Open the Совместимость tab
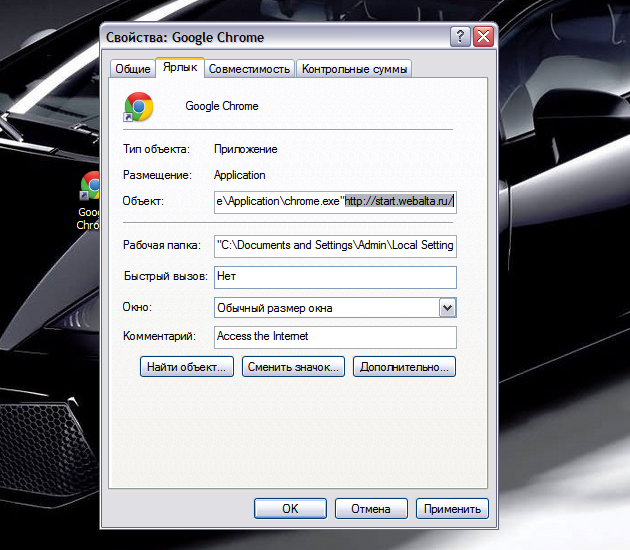 [250, 69]
